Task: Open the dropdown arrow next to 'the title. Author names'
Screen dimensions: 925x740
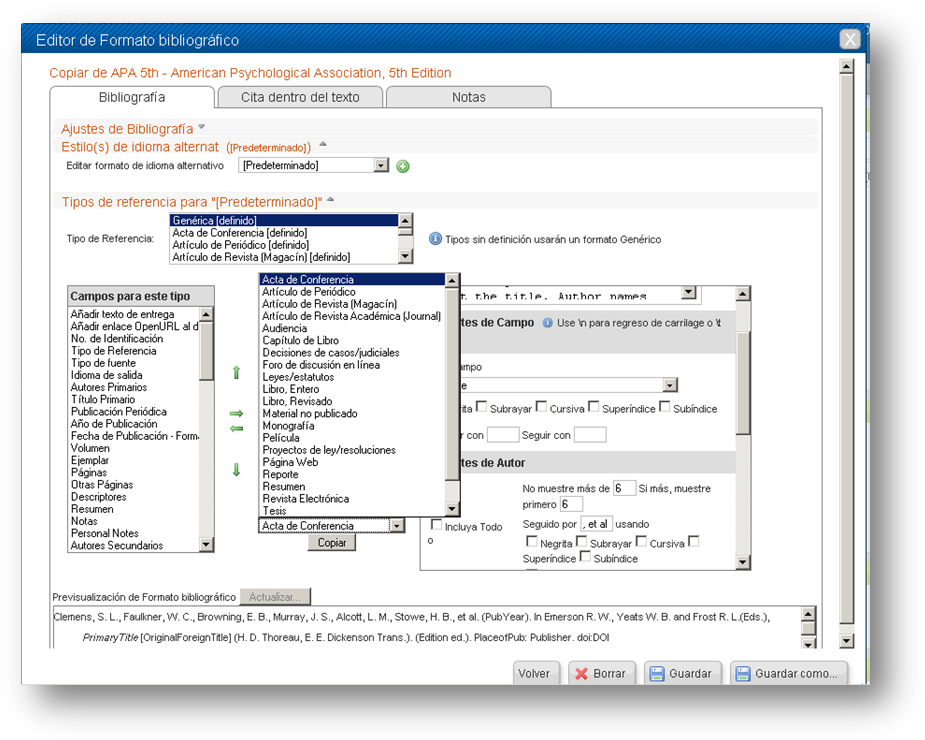Action: 688,293
